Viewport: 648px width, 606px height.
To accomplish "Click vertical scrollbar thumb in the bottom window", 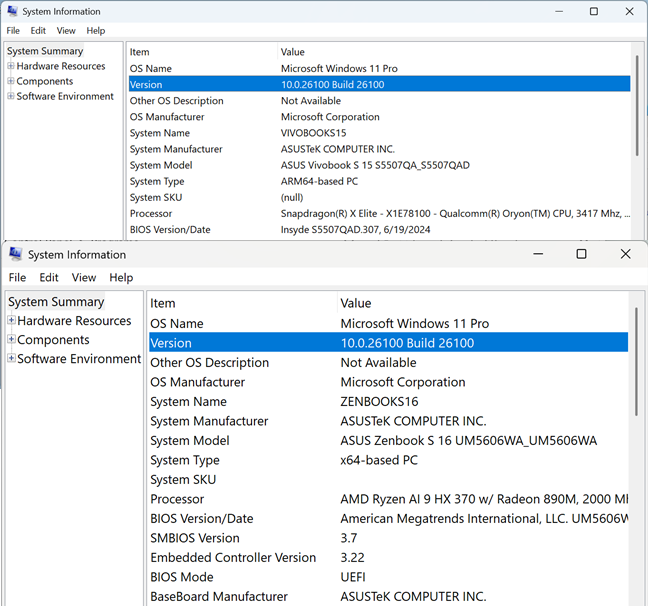I will (x=636, y=361).
